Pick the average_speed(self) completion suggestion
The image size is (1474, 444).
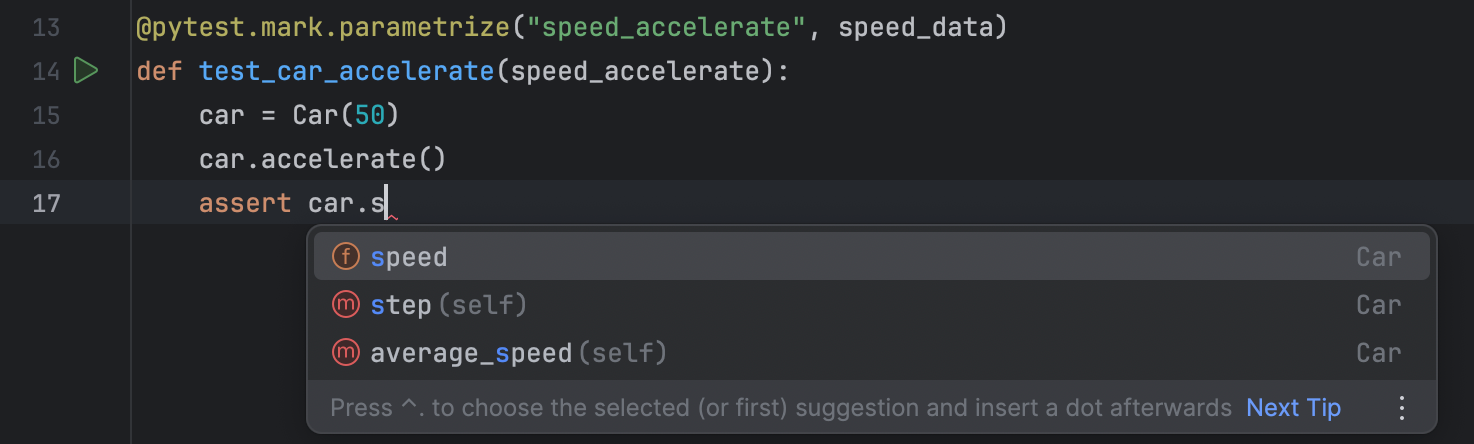[x=518, y=353]
